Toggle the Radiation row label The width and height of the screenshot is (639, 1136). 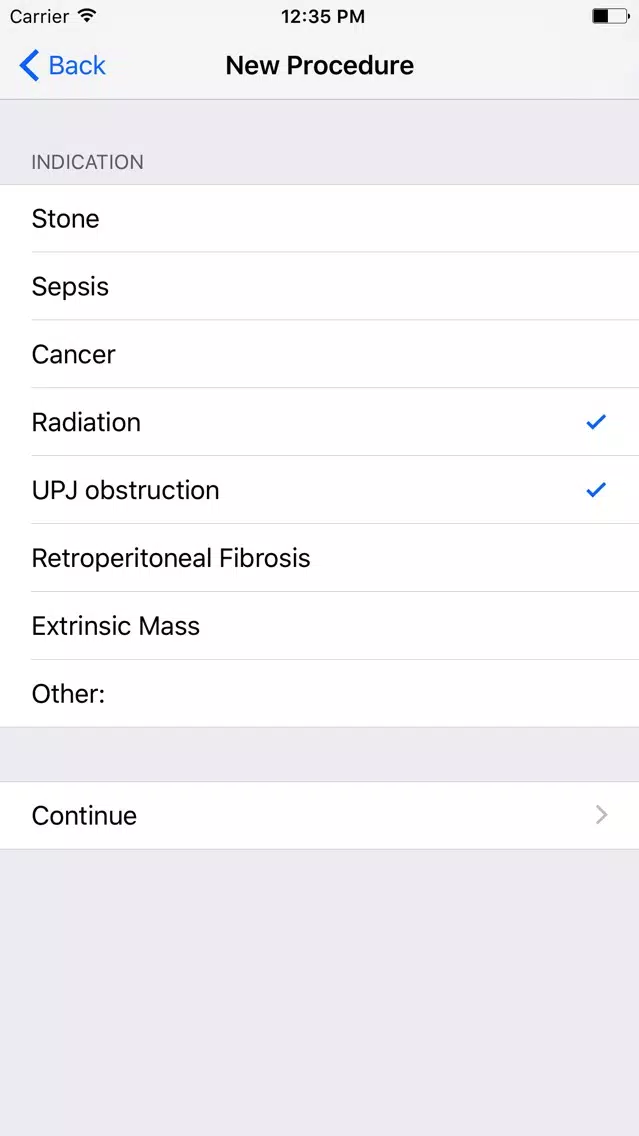pos(86,422)
